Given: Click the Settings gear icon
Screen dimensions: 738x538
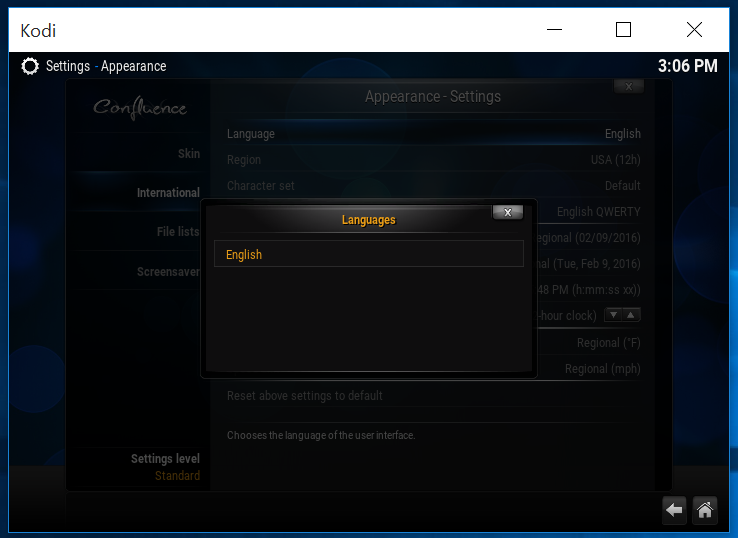Looking at the screenshot, I should 30,66.
